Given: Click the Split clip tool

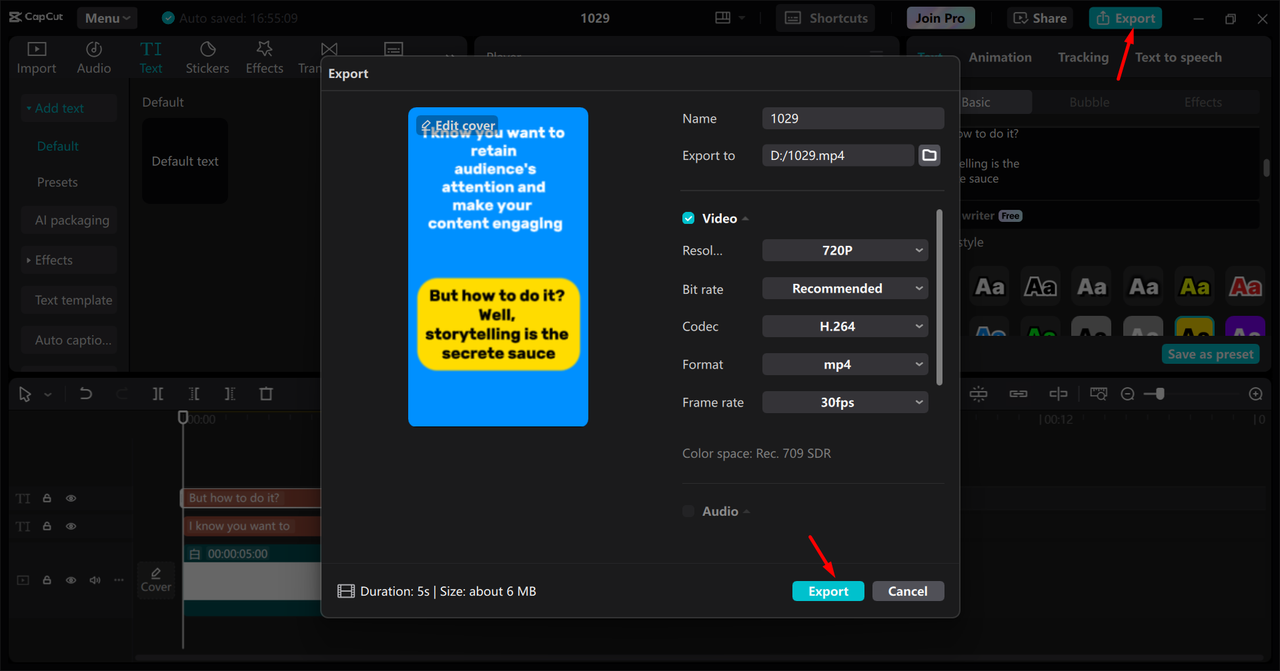Looking at the screenshot, I should [158, 394].
